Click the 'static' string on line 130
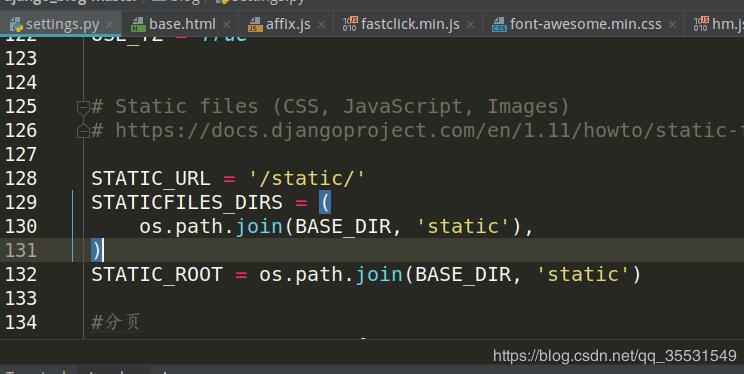This screenshot has width=744, height=374. tap(464, 226)
